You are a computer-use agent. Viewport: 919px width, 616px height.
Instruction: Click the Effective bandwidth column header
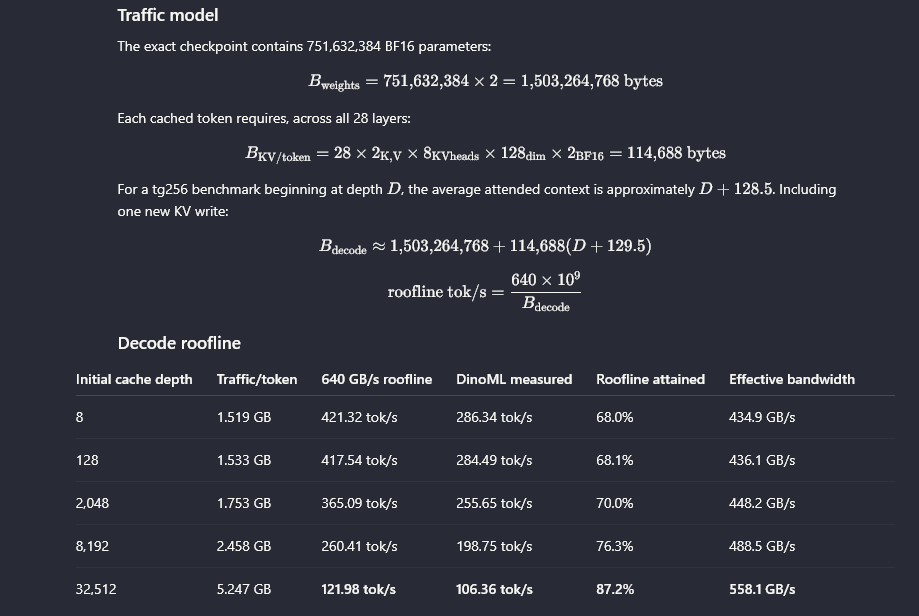[792, 379]
